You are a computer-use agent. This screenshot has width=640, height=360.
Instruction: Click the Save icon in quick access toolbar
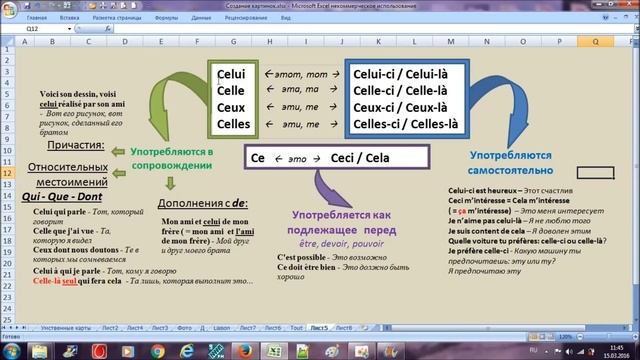point(27,6)
